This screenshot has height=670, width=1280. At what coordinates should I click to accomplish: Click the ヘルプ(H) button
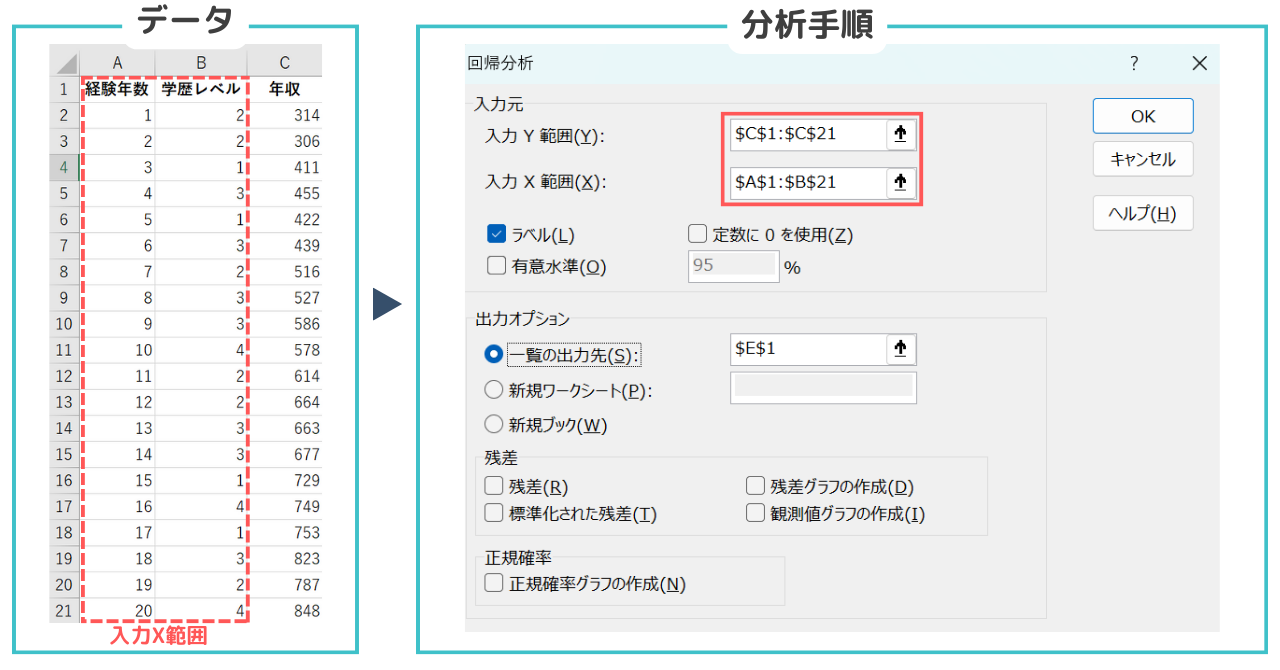click(x=1143, y=213)
